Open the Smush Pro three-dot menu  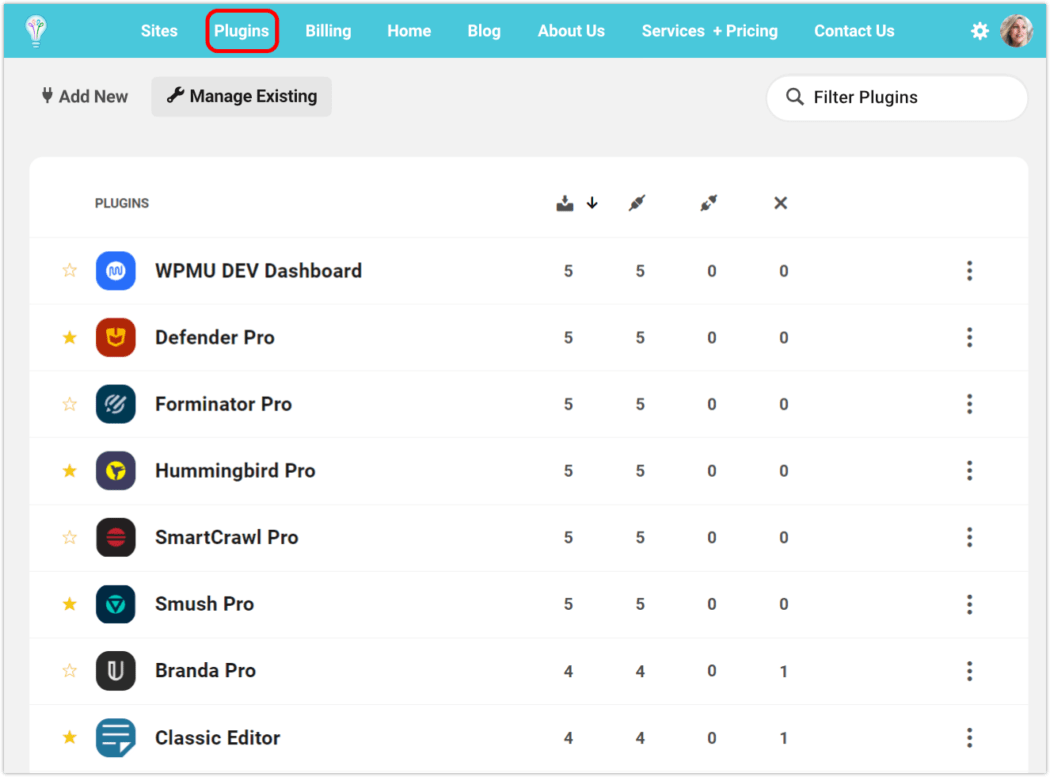tap(969, 604)
